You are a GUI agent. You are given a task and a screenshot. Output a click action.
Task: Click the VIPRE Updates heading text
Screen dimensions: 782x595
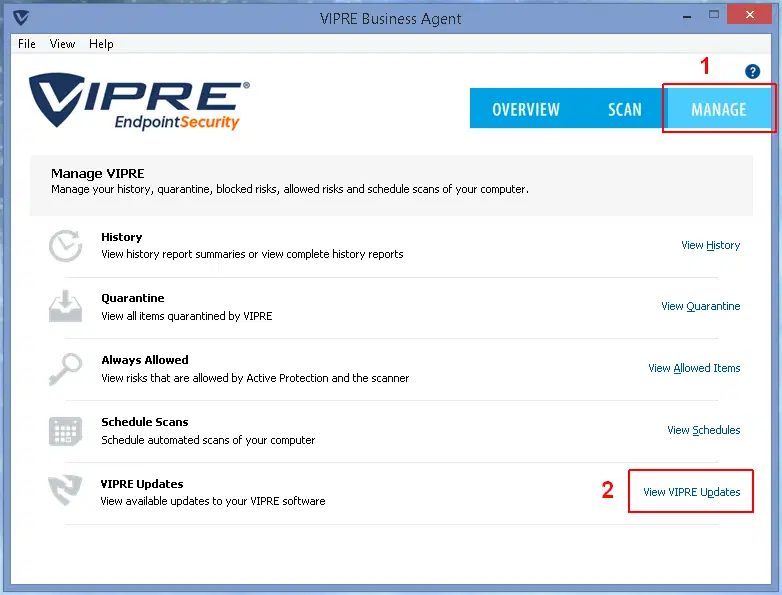pos(142,484)
